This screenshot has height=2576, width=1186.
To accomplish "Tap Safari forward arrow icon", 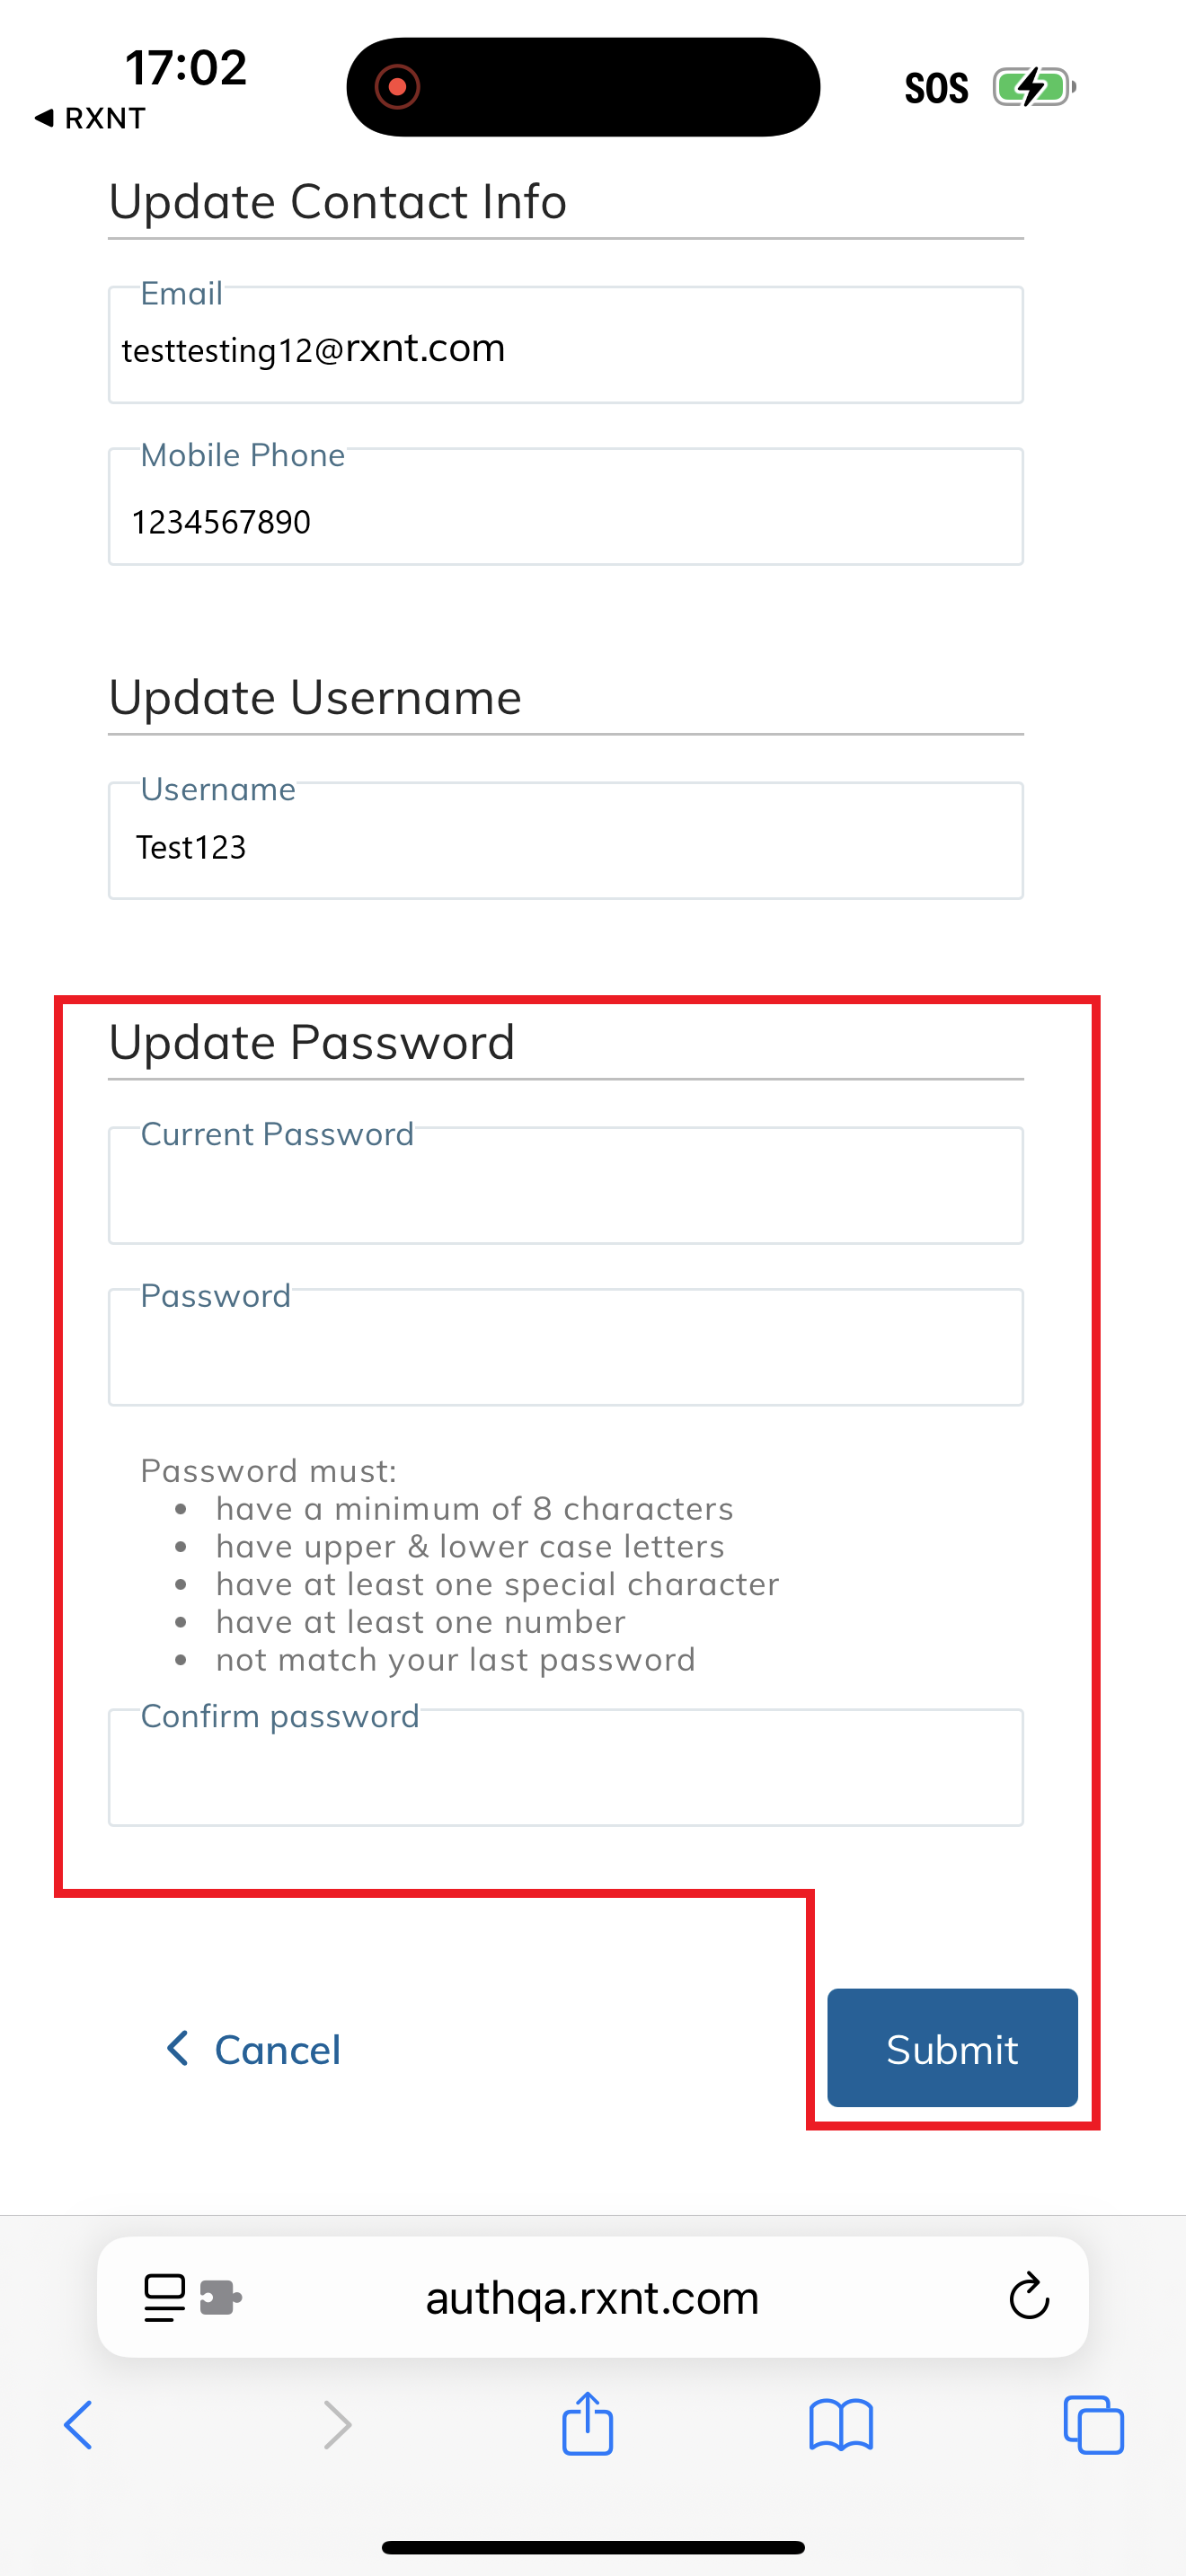I will point(338,2425).
